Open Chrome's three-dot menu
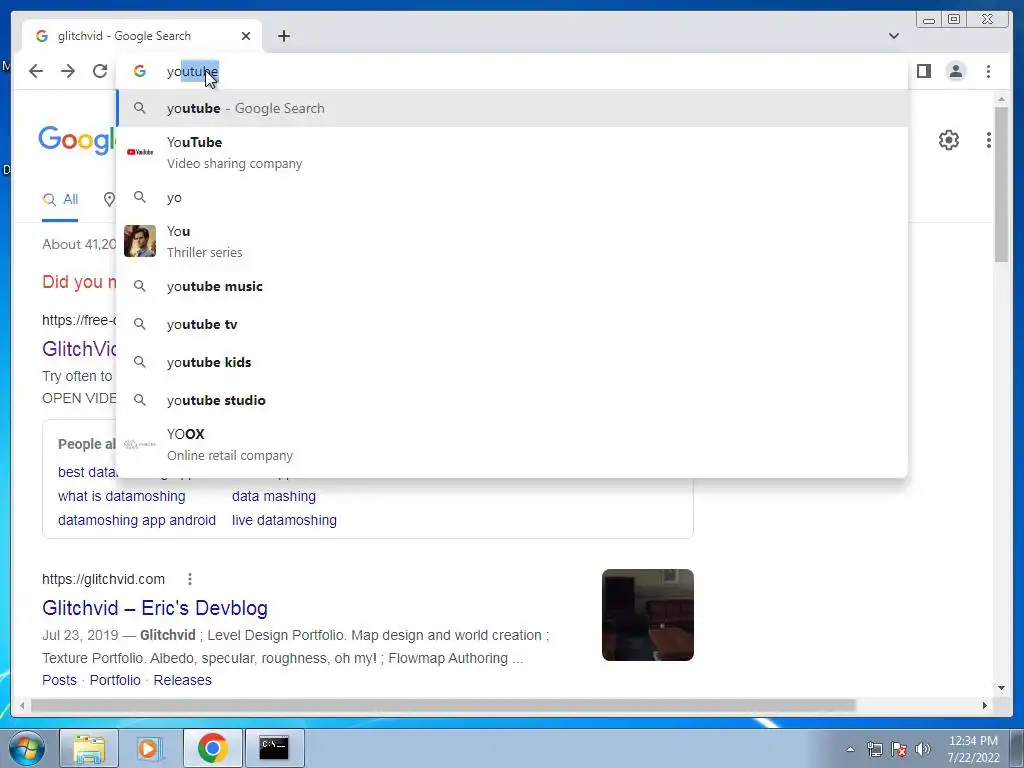The image size is (1024, 768). 988,71
